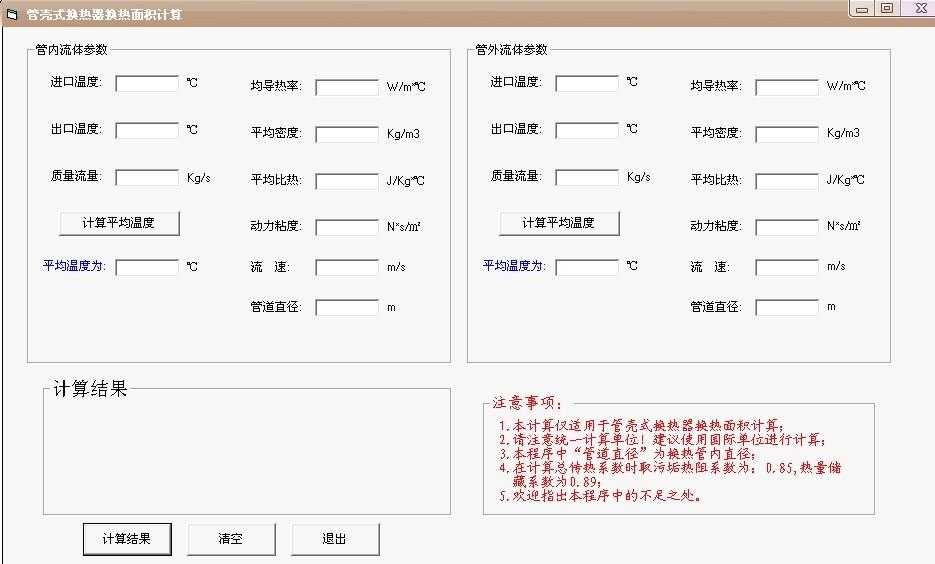Click the 管外流体 平均温度为 result field
The image size is (935, 564).
pyautogui.click(x=587, y=267)
